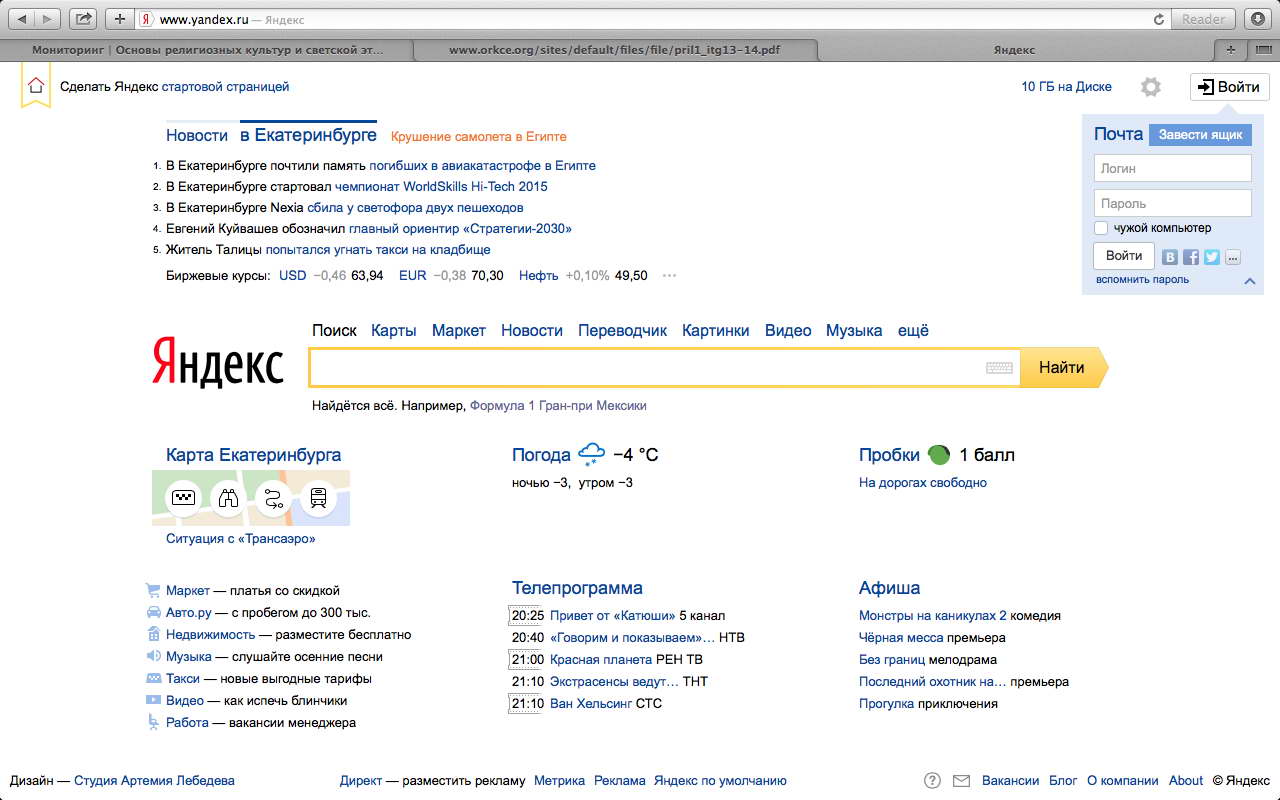Switch to the Мониторинг browser tab
The width and height of the screenshot is (1280, 800).
pos(207,49)
